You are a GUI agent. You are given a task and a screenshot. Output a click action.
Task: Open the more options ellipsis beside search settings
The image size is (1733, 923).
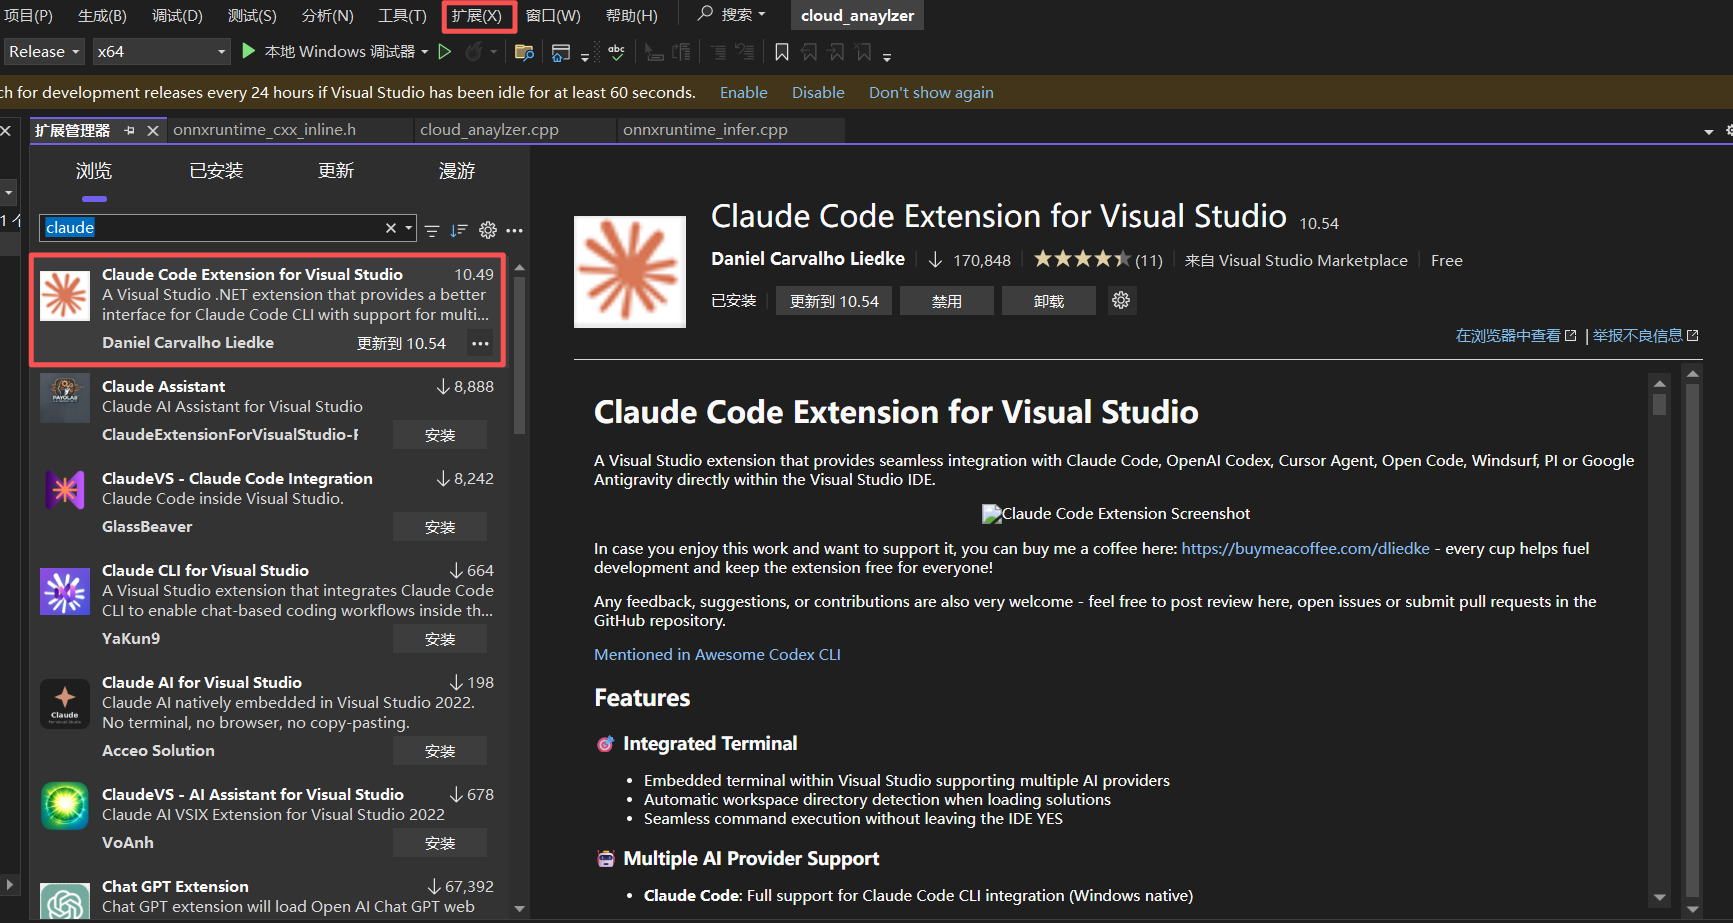click(x=515, y=230)
